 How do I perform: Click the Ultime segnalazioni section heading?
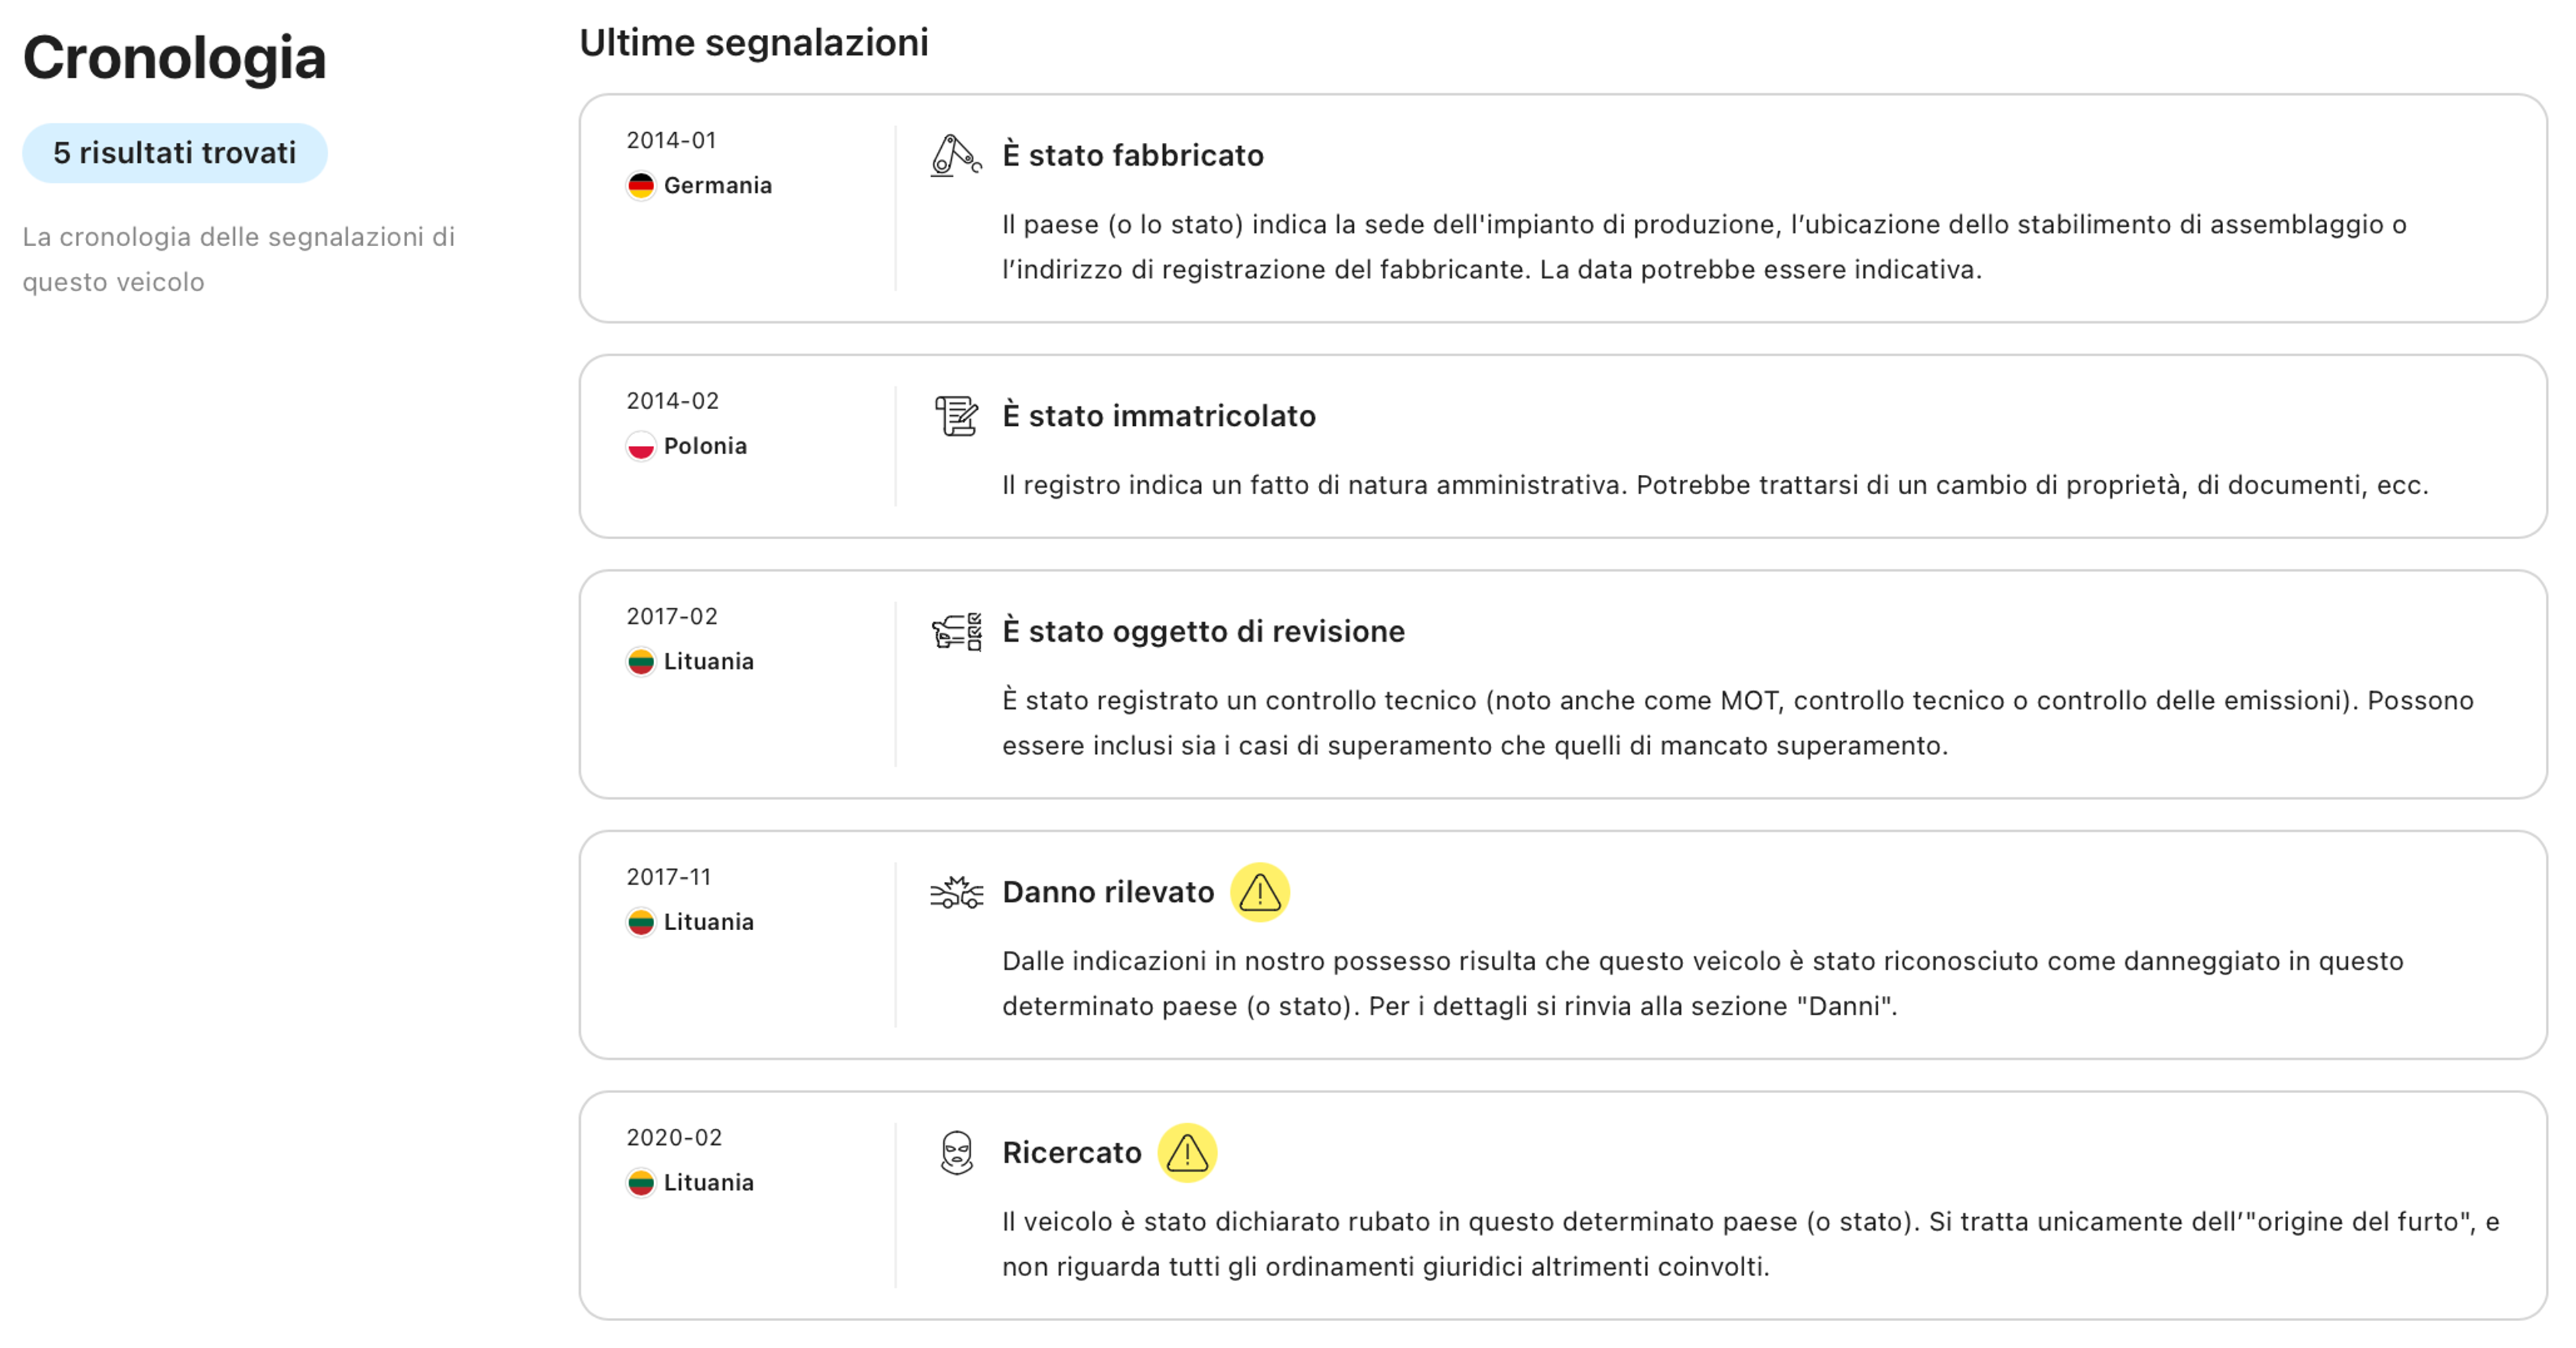(x=754, y=43)
